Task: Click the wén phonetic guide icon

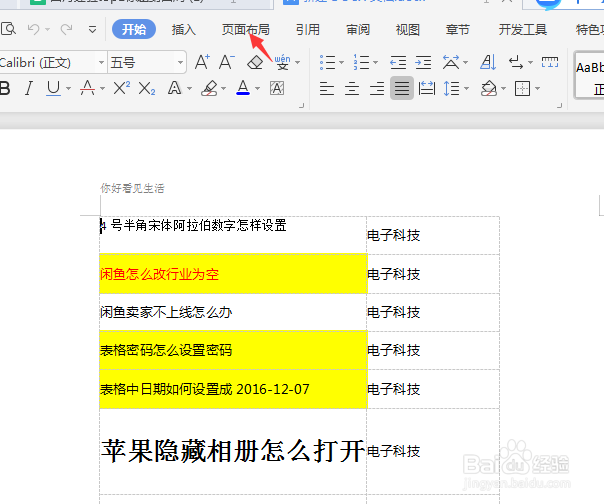Action: (x=283, y=62)
